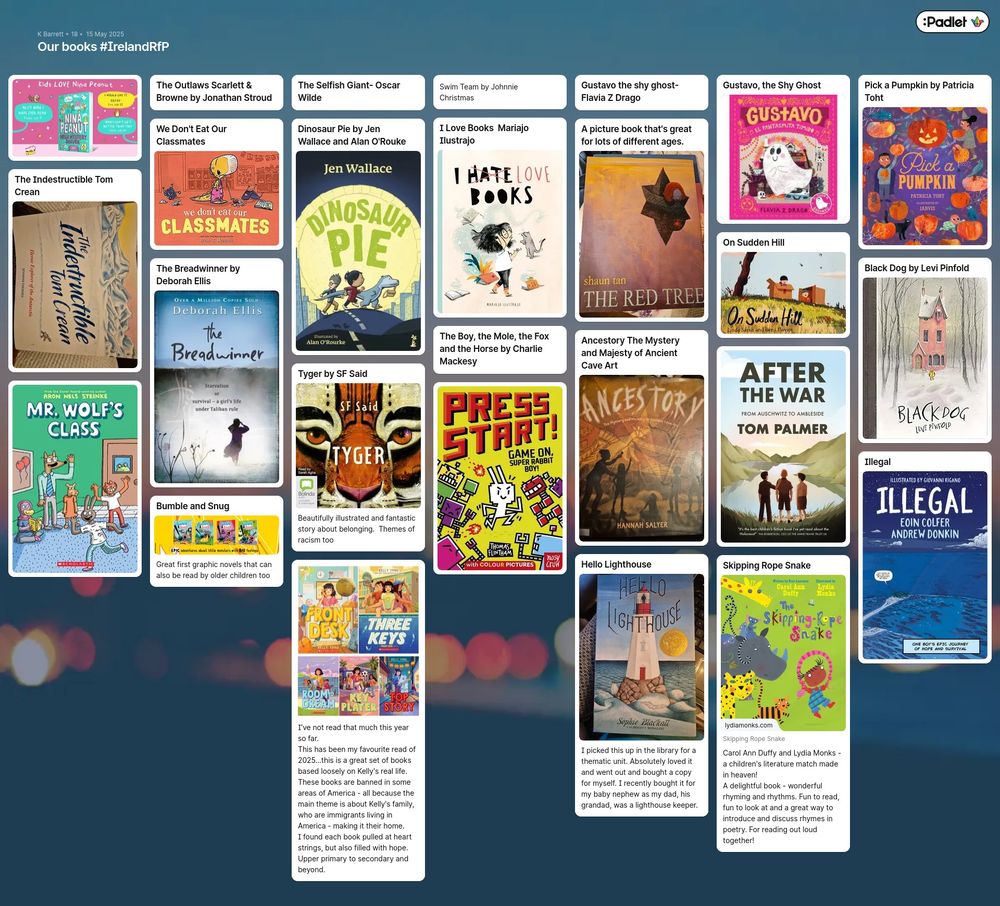Open the Skipping-Rope Snake link preview image
Image resolution: width=1000 pixels, height=906 pixels.
(x=783, y=653)
